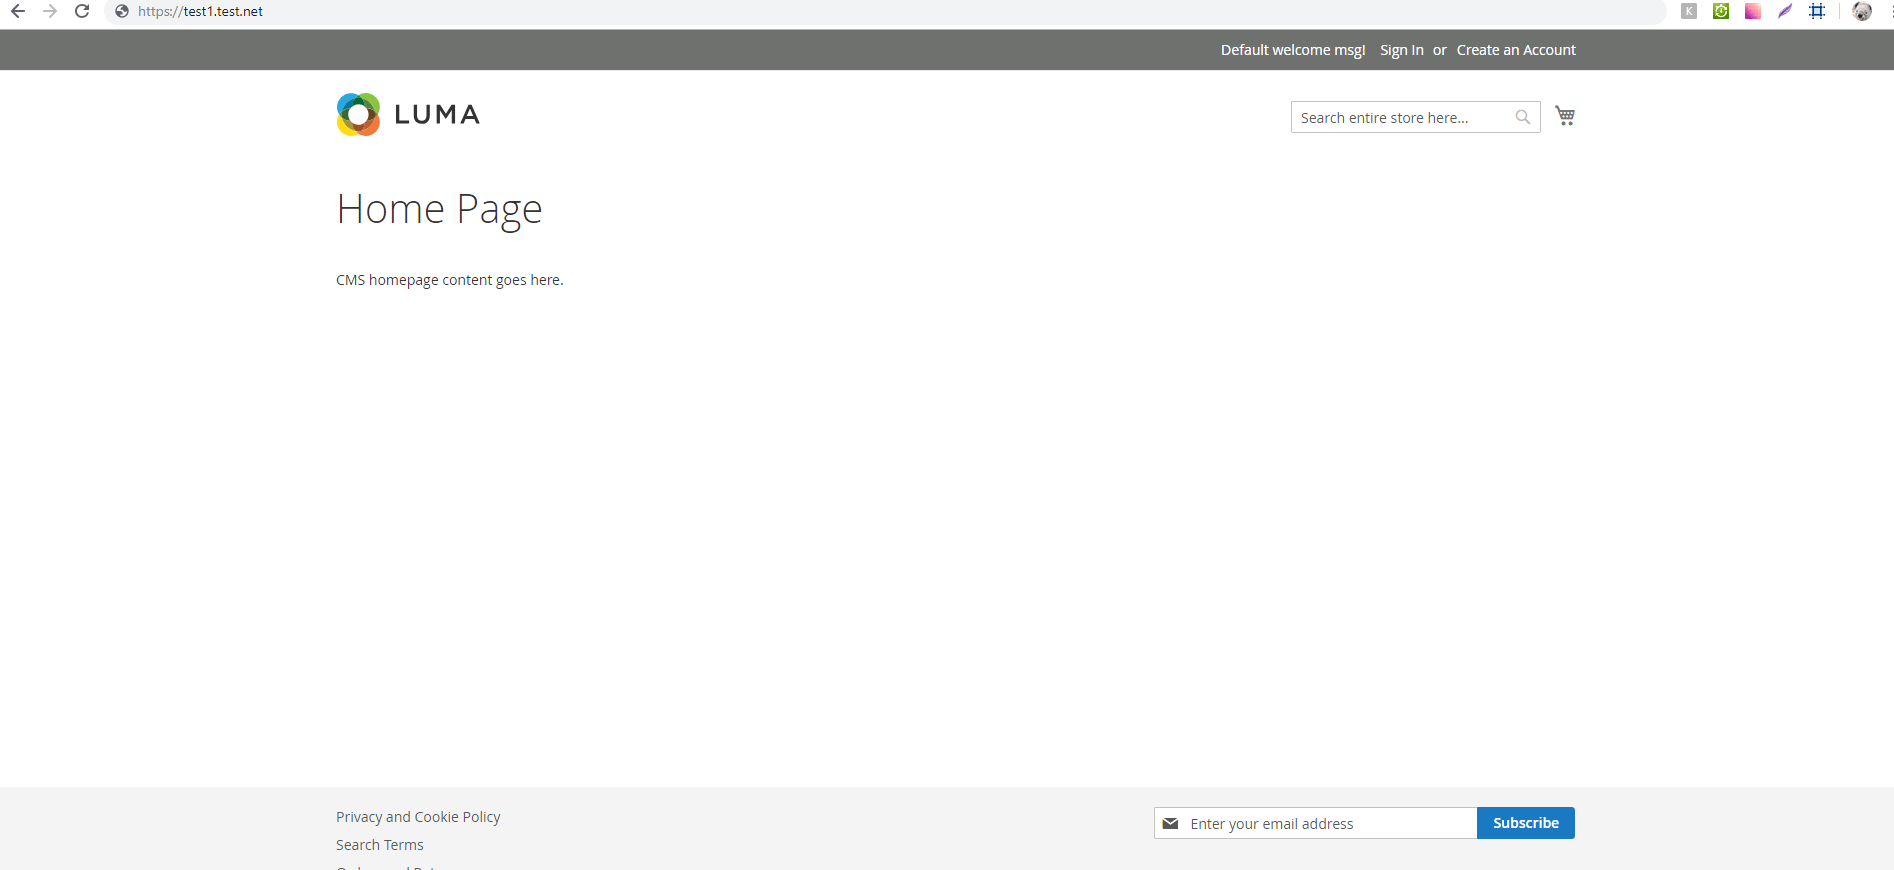Viewport: 1894px width, 870px height.
Task: Open the blue crop-frame extension icon
Action: click(1817, 11)
